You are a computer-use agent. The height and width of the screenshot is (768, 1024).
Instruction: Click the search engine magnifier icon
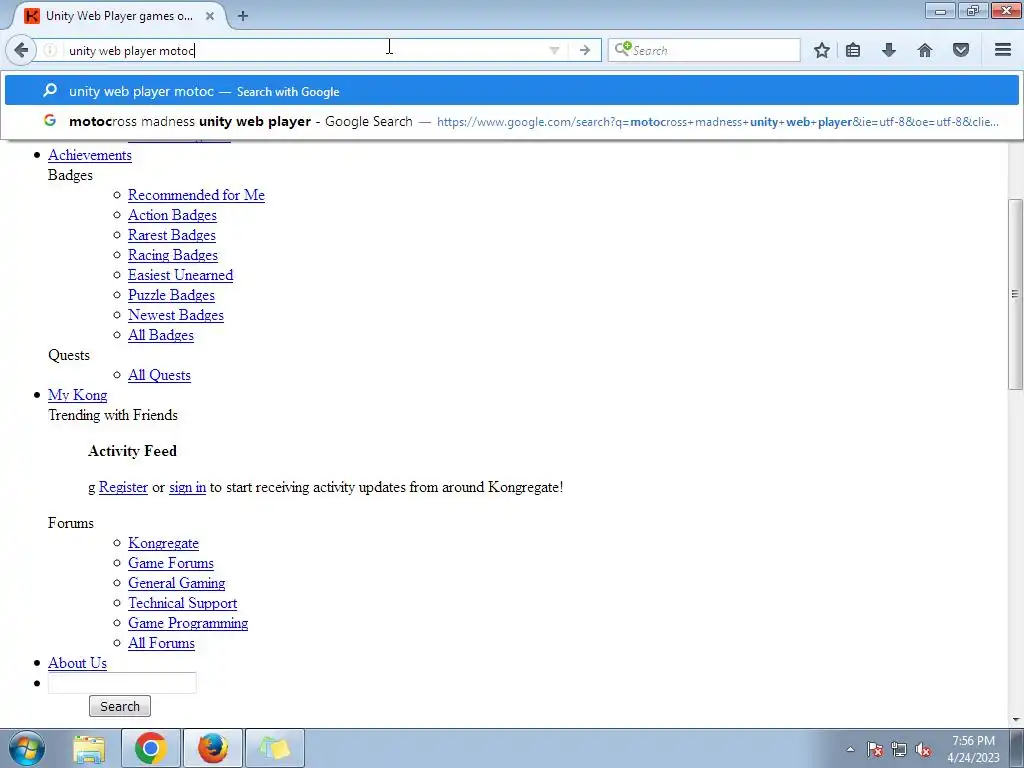pos(622,49)
